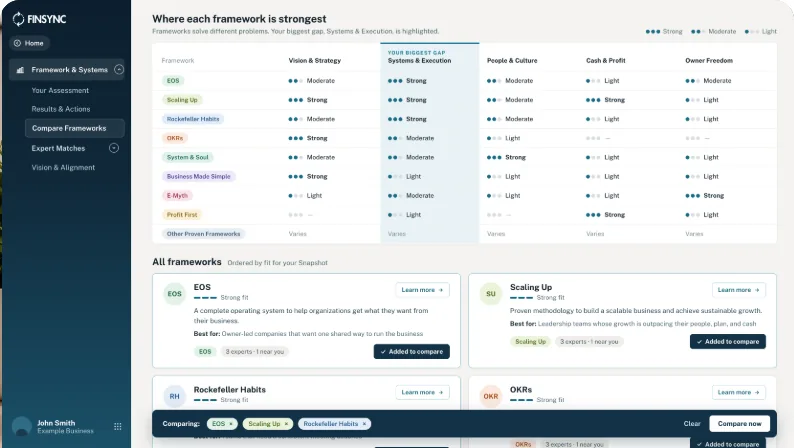Click the EOS tag on the EOS card
This screenshot has width=794, height=448.
pyautogui.click(x=205, y=352)
